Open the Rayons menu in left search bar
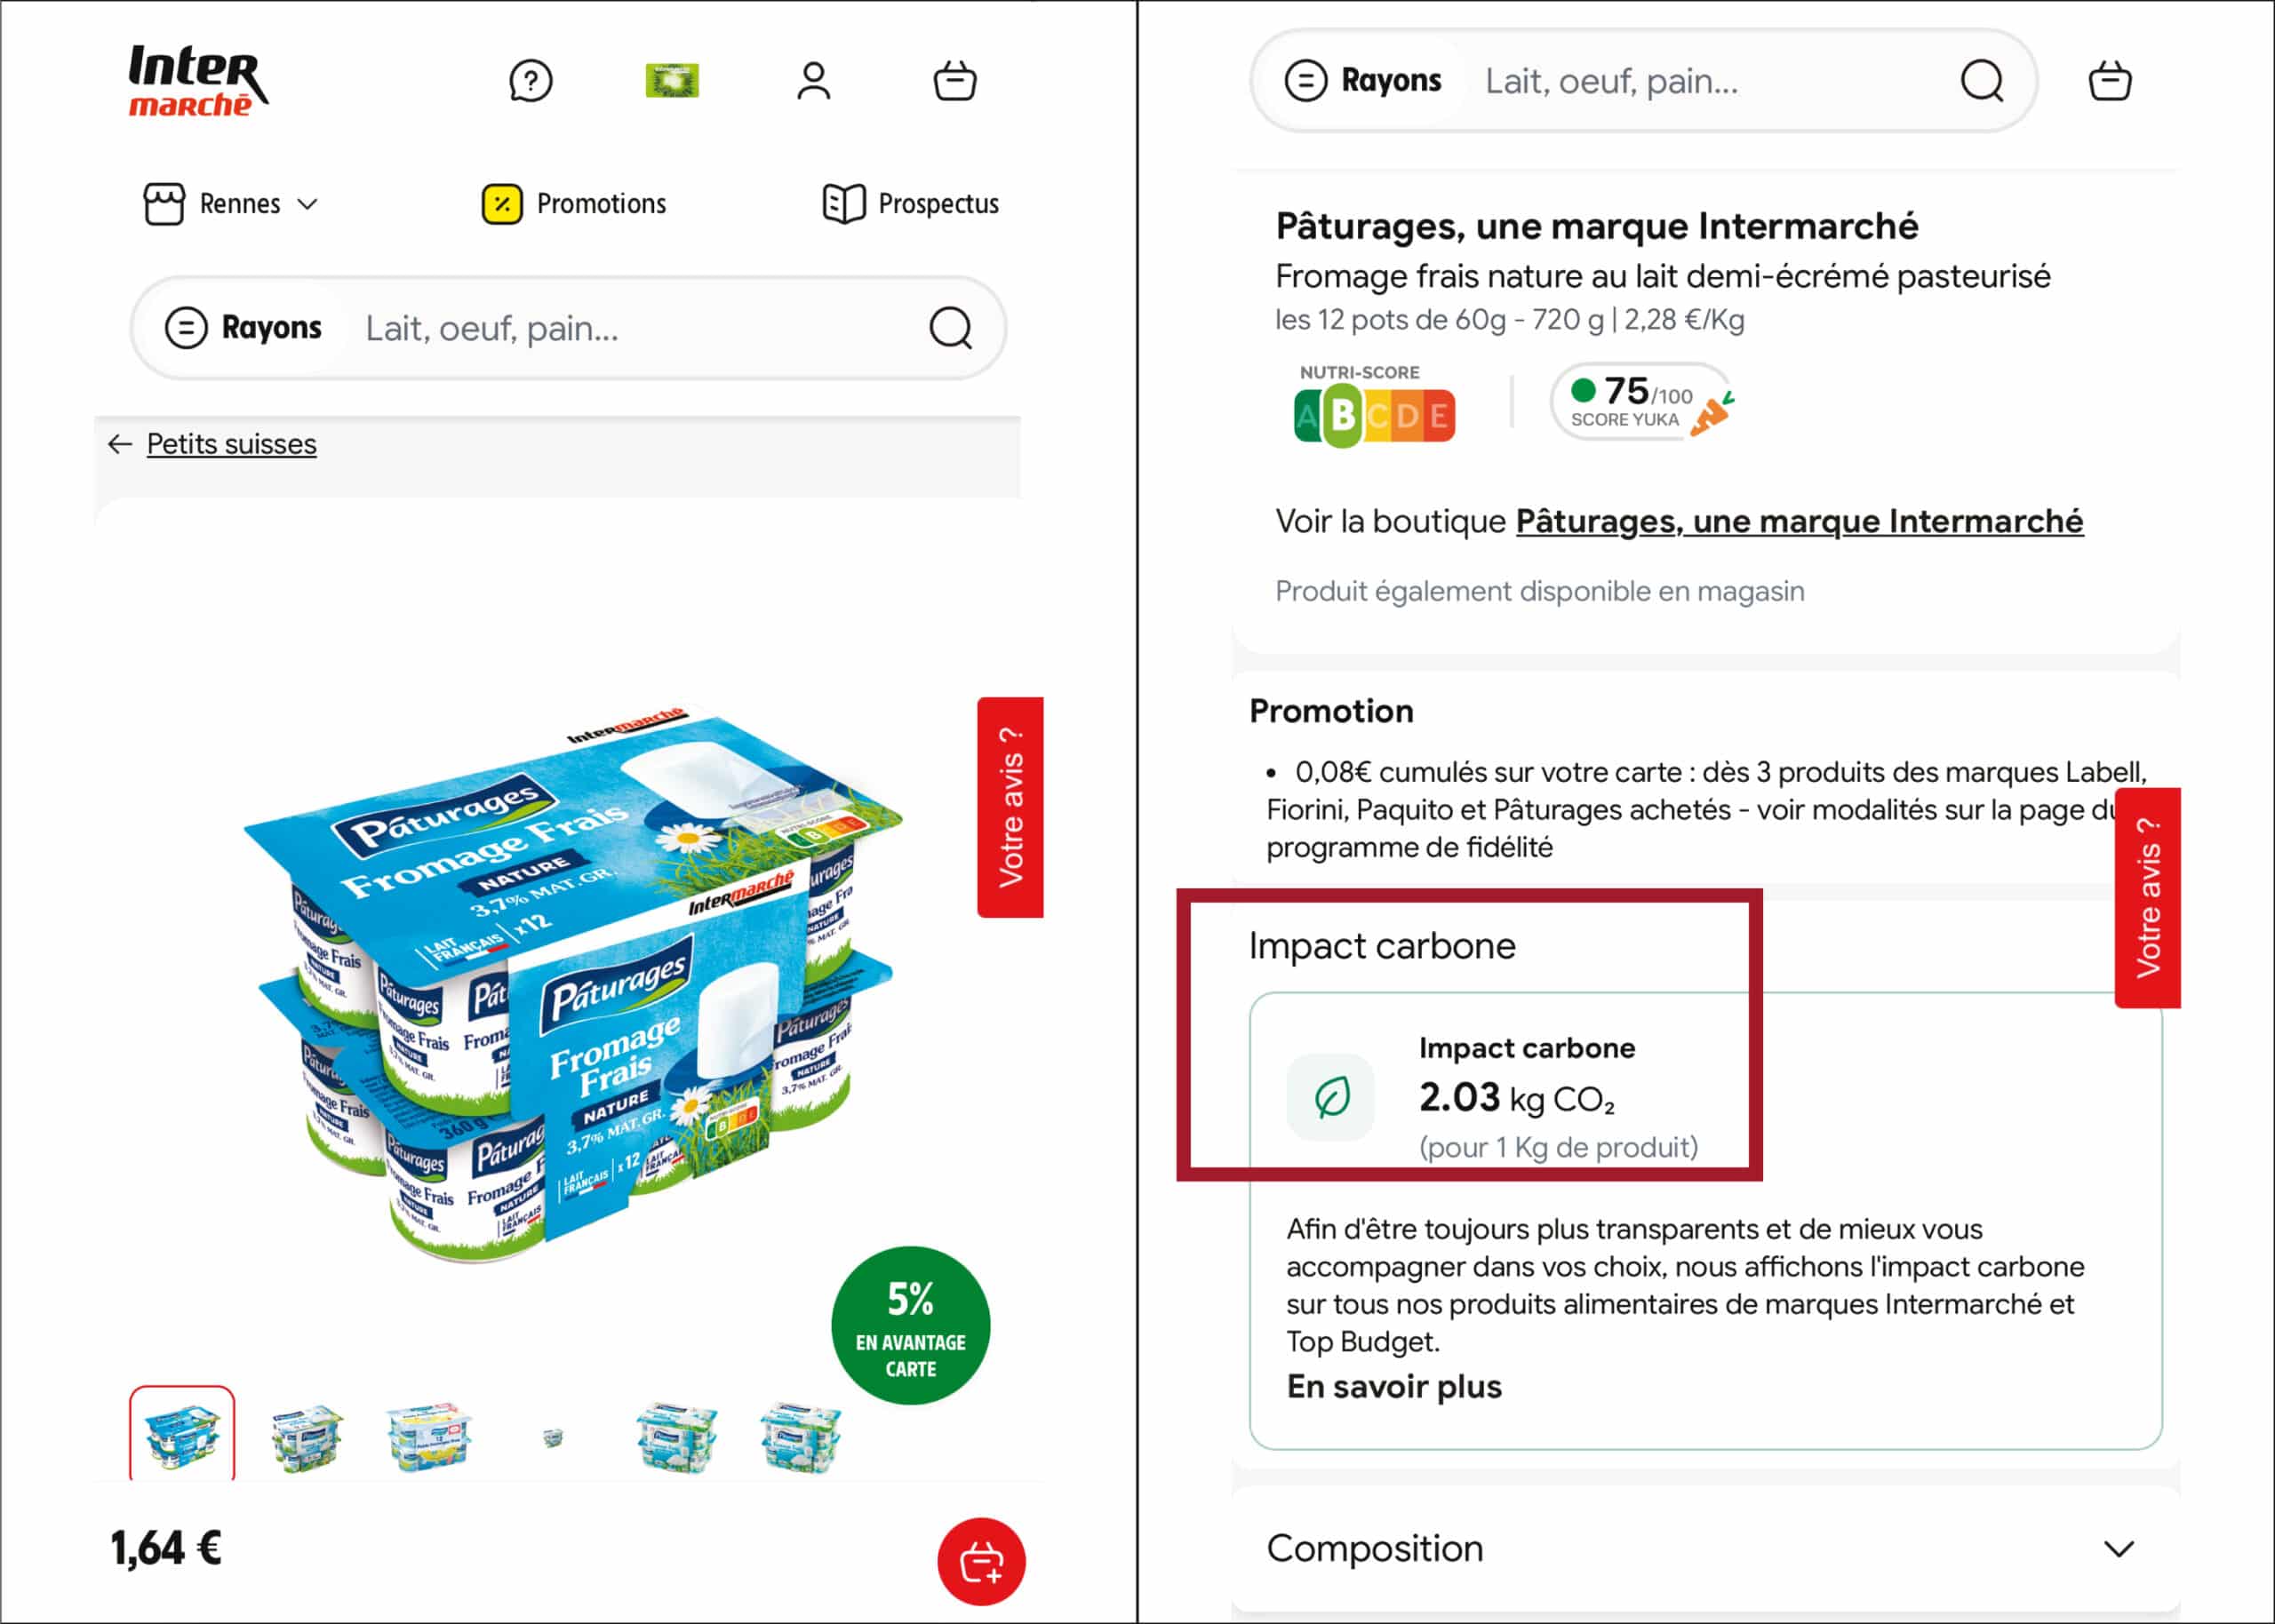Viewport: 2275px width, 1624px height. pyautogui.click(x=244, y=327)
